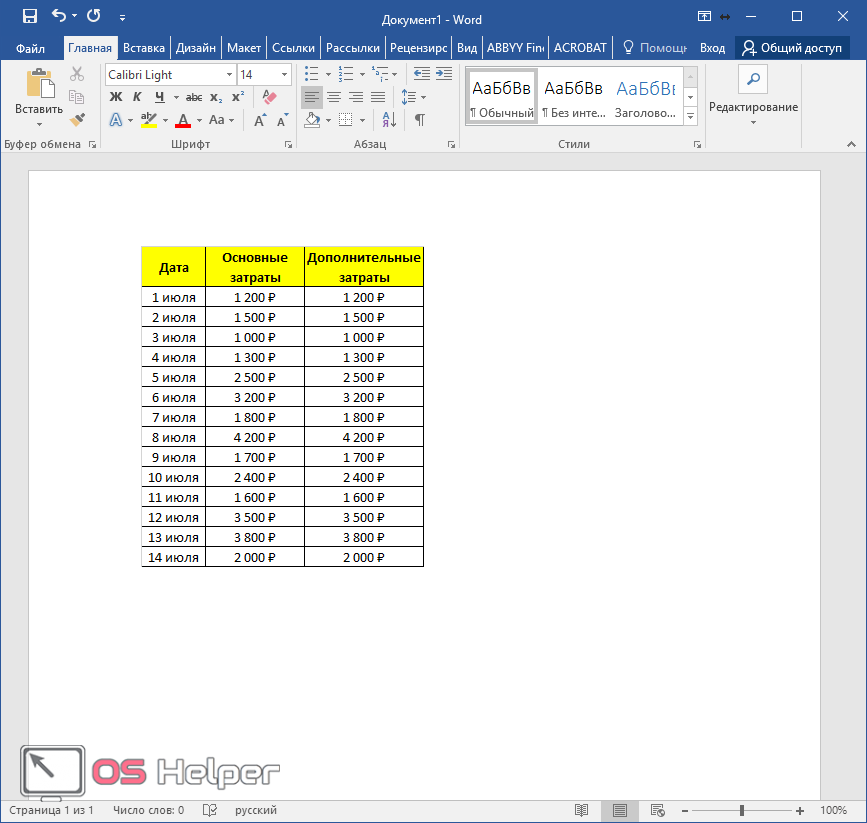Apply subscript formatting
The width and height of the screenshot is (867, 823).
[216, 97]
